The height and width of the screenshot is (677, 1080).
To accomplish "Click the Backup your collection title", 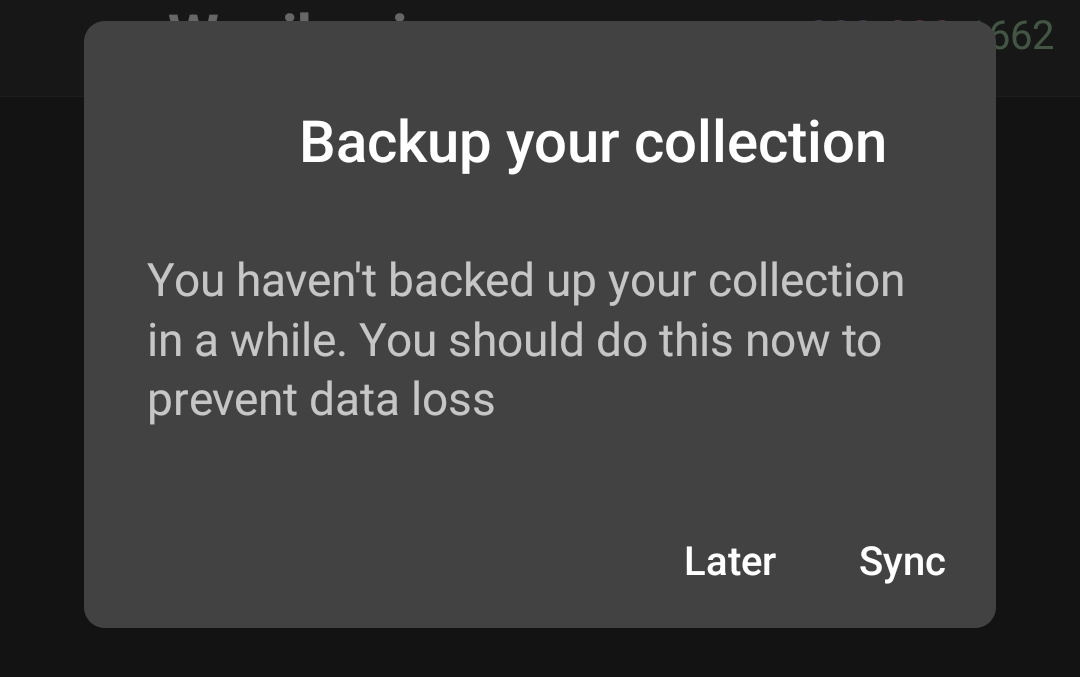I will tap(592, 141).
